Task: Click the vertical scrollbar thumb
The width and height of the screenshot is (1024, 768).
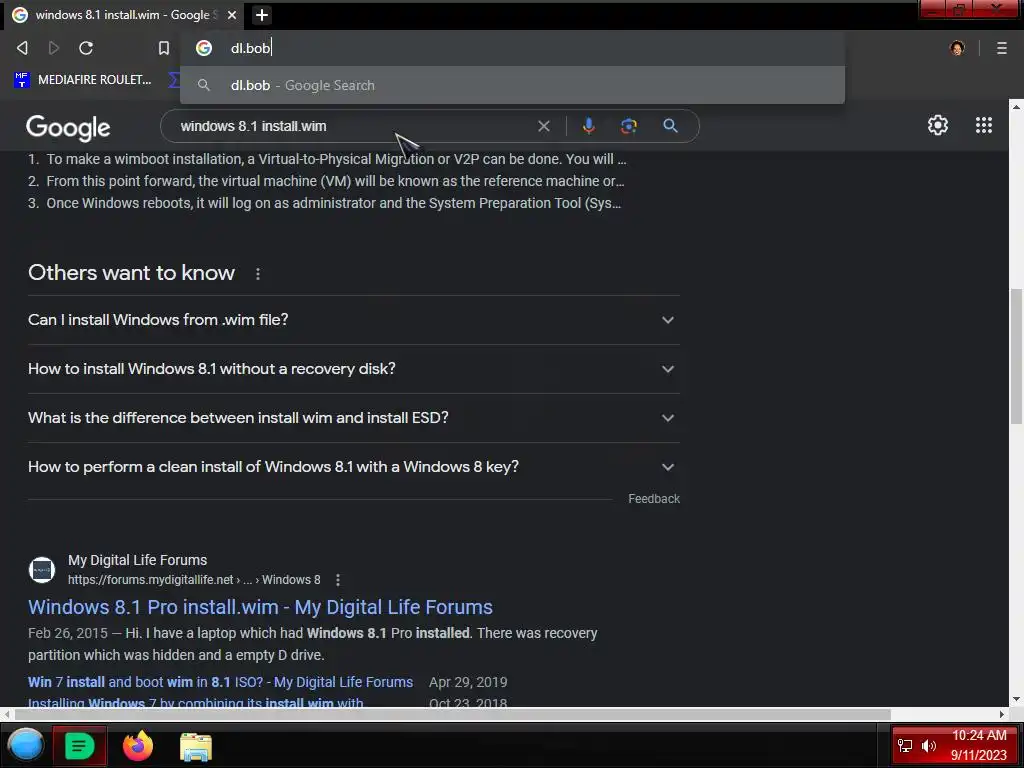Action: coord(1016,356)
